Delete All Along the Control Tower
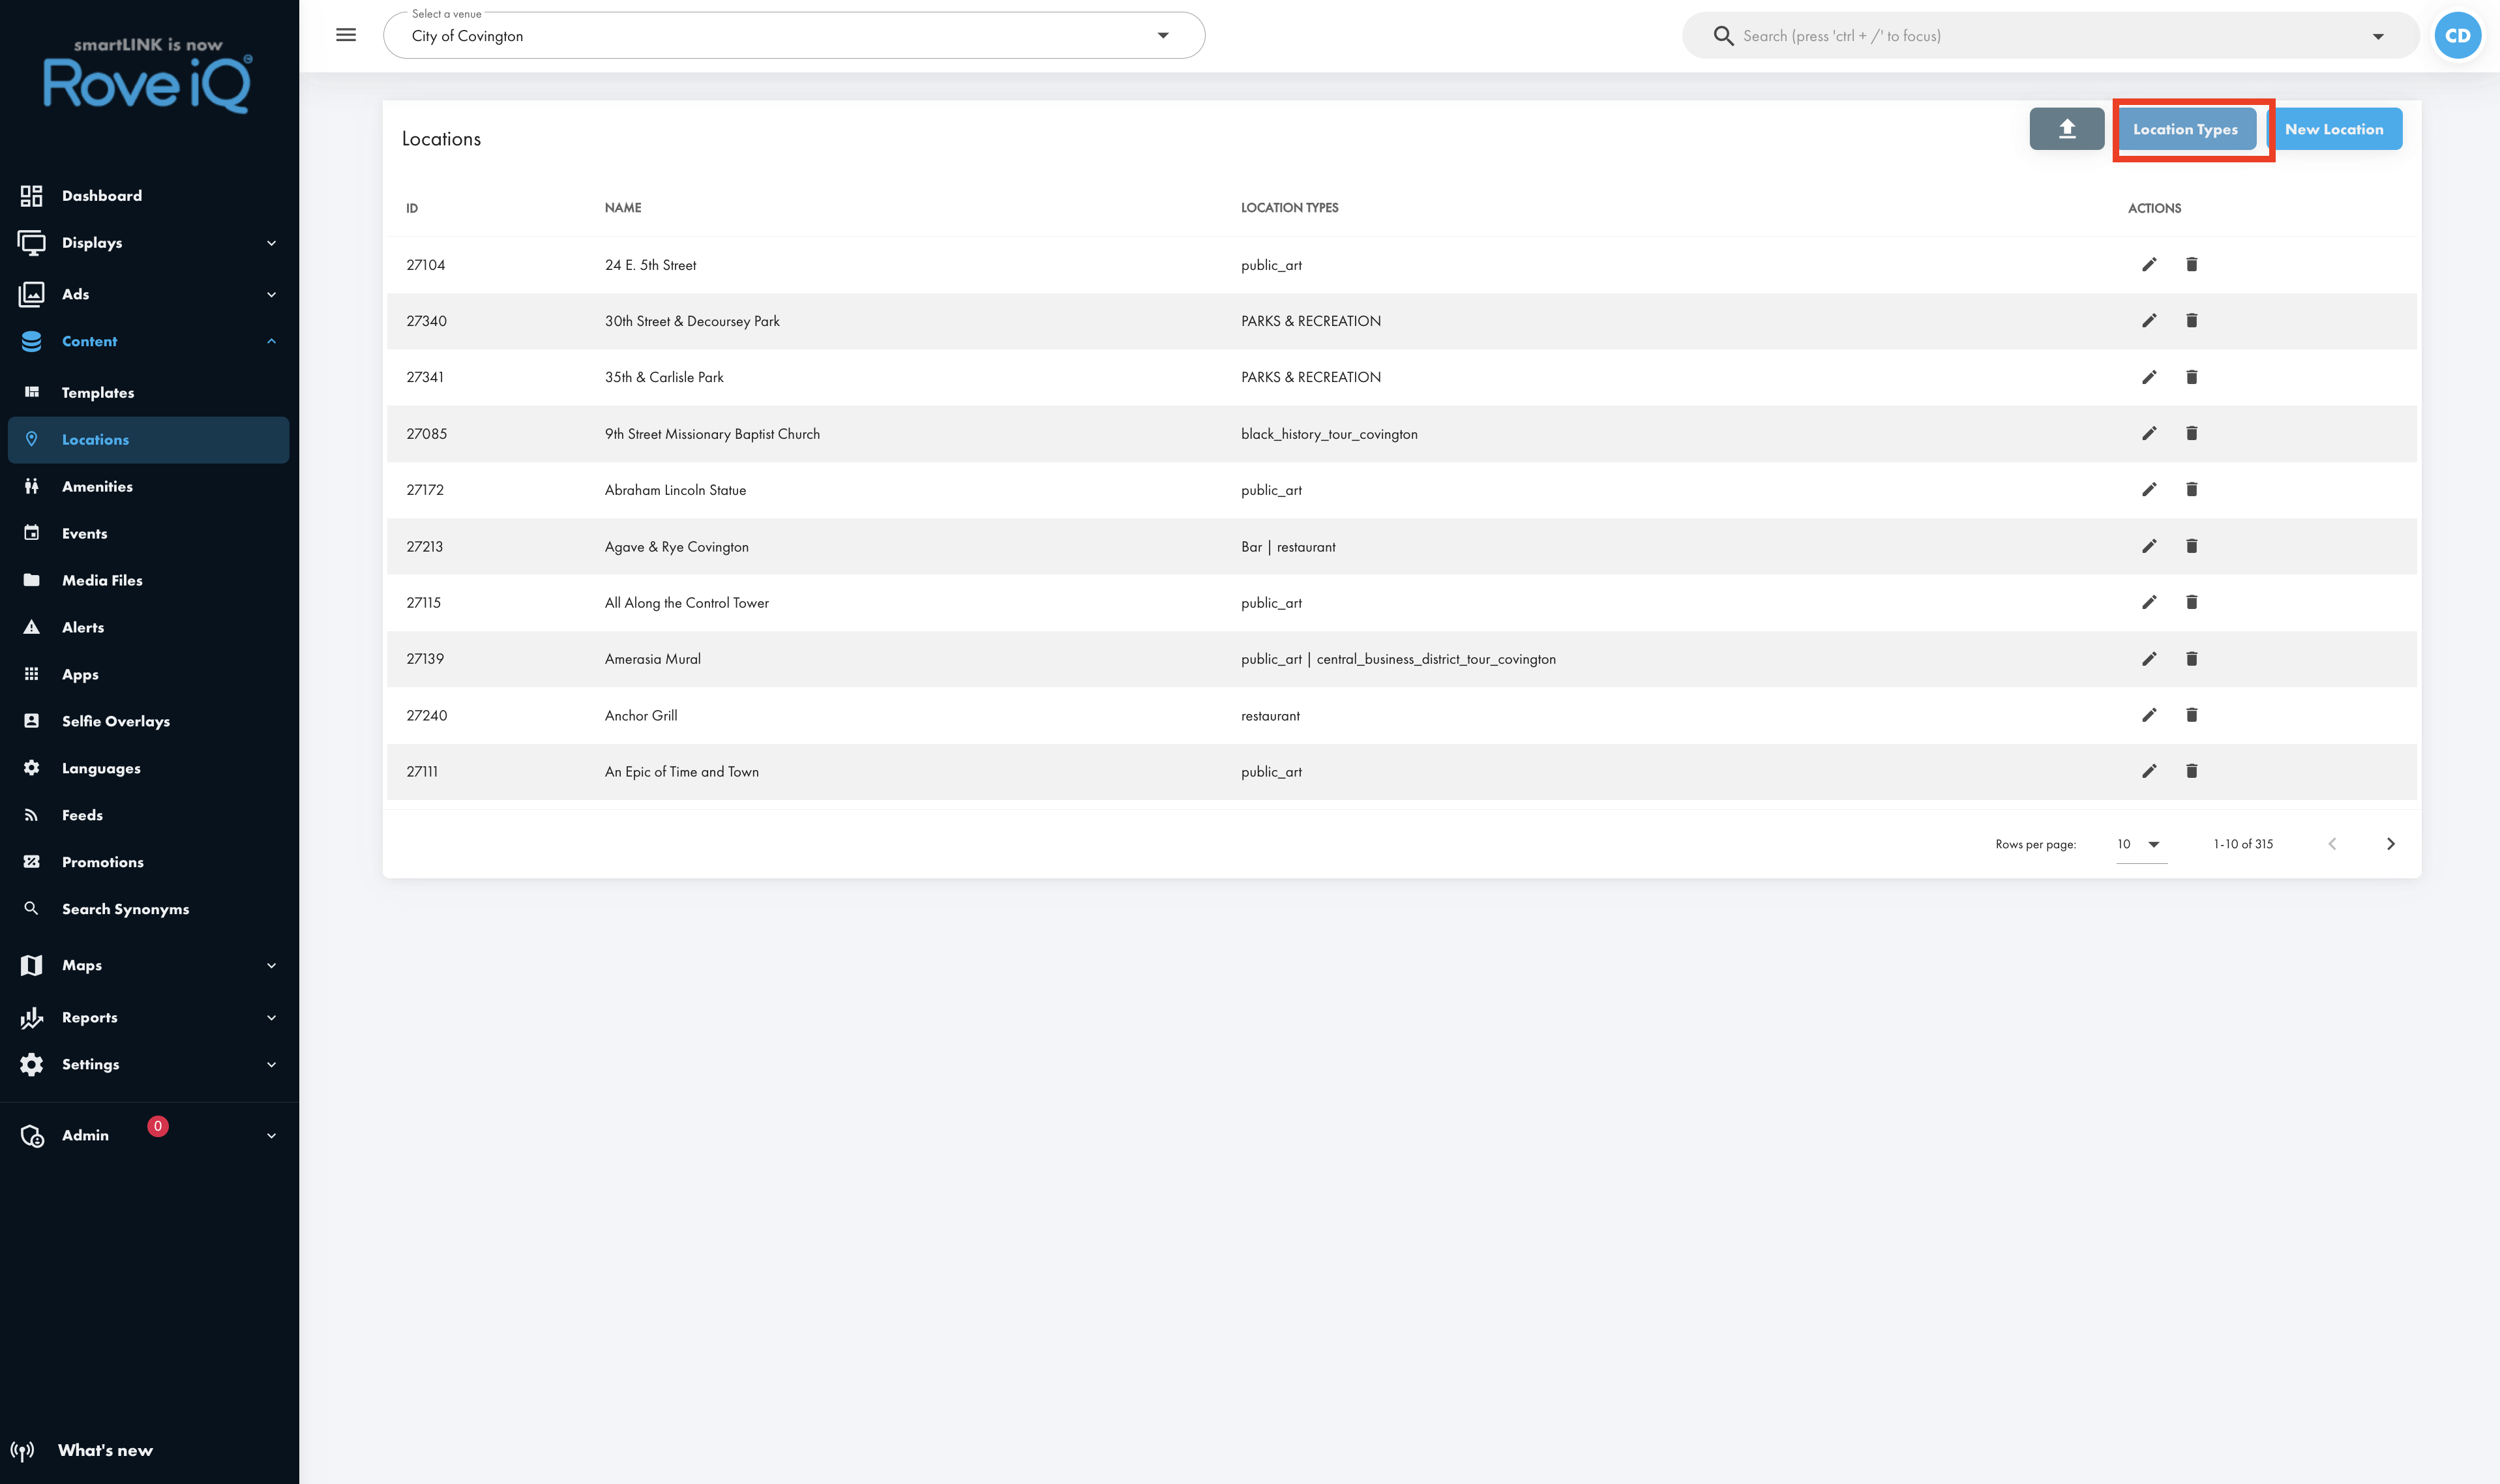The width and height of the screenshot is (2500, 1484). point(2191,602)
